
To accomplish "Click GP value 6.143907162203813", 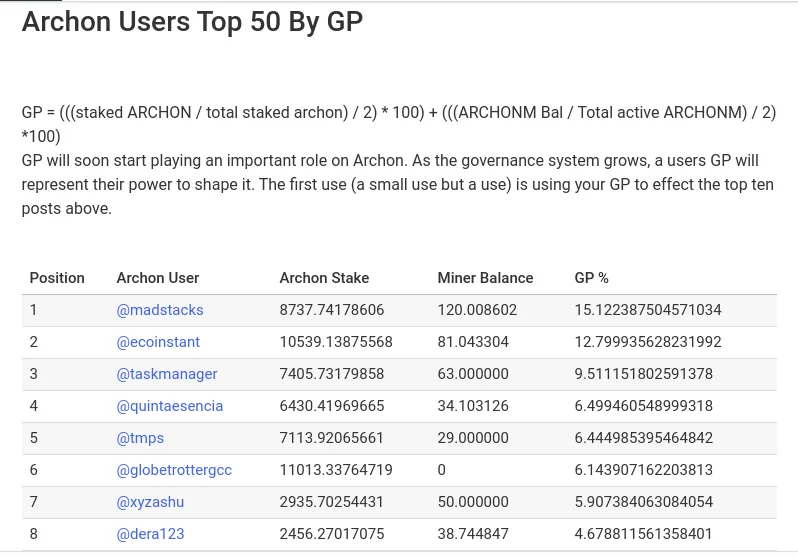I will pyautogui.click(x=644, y=470).
